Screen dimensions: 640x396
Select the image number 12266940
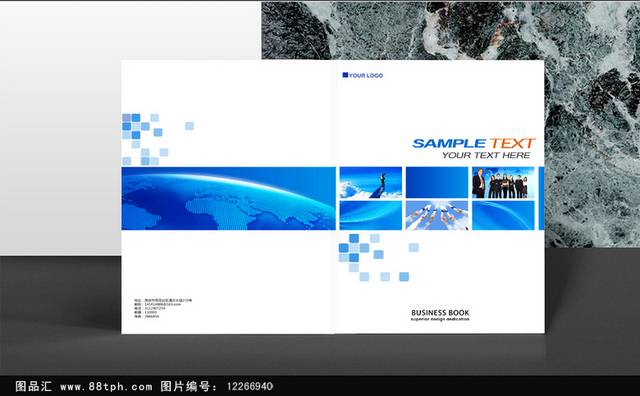click(x=250, y=386)
